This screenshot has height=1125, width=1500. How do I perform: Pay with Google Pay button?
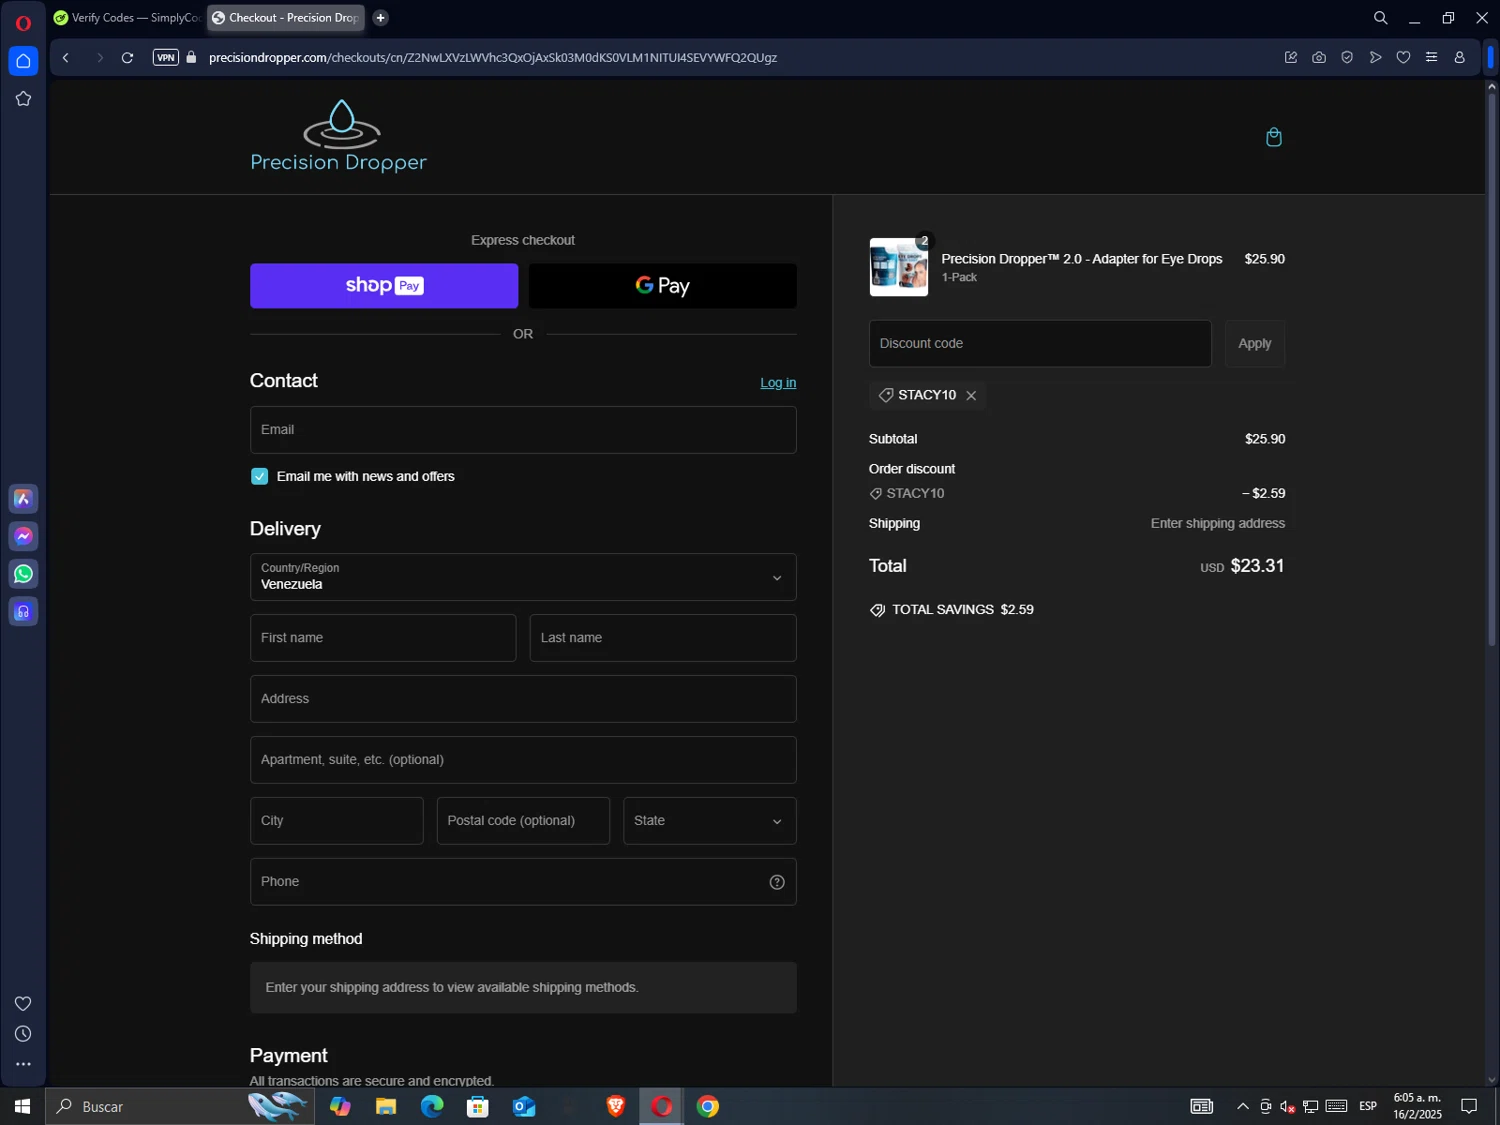point(663,286)
